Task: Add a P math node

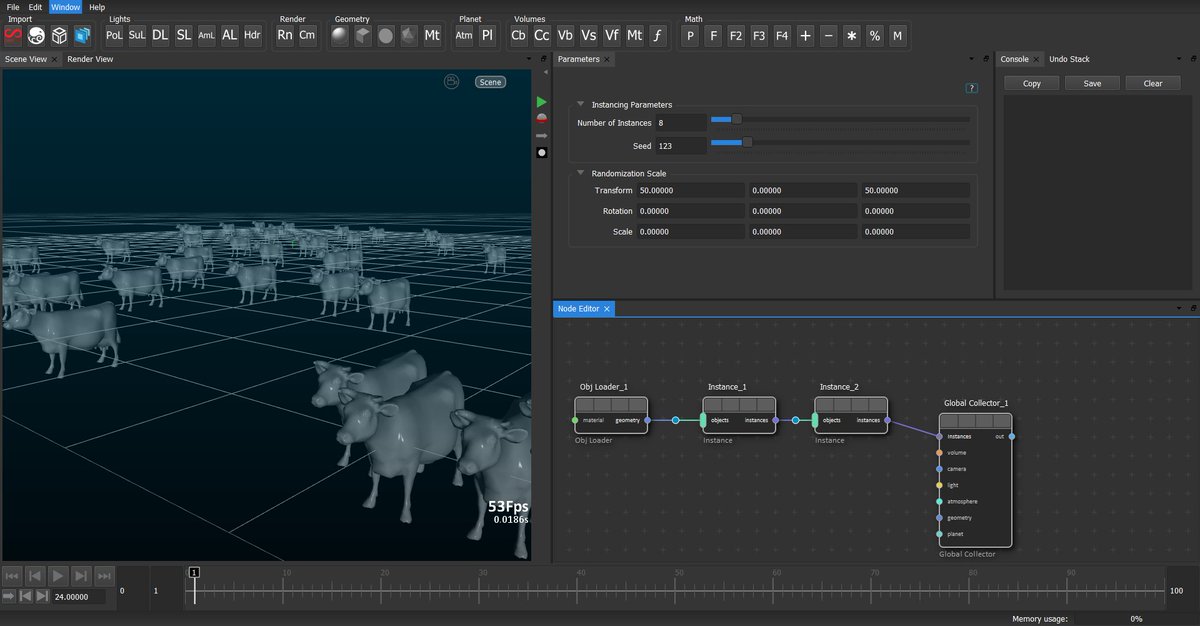Action: pos(690,35)
